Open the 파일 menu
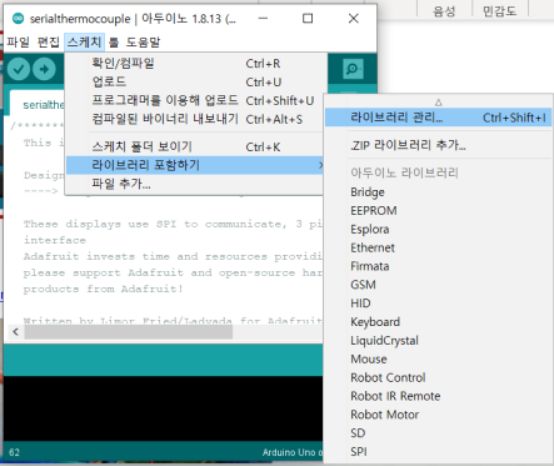 [18, 42]
